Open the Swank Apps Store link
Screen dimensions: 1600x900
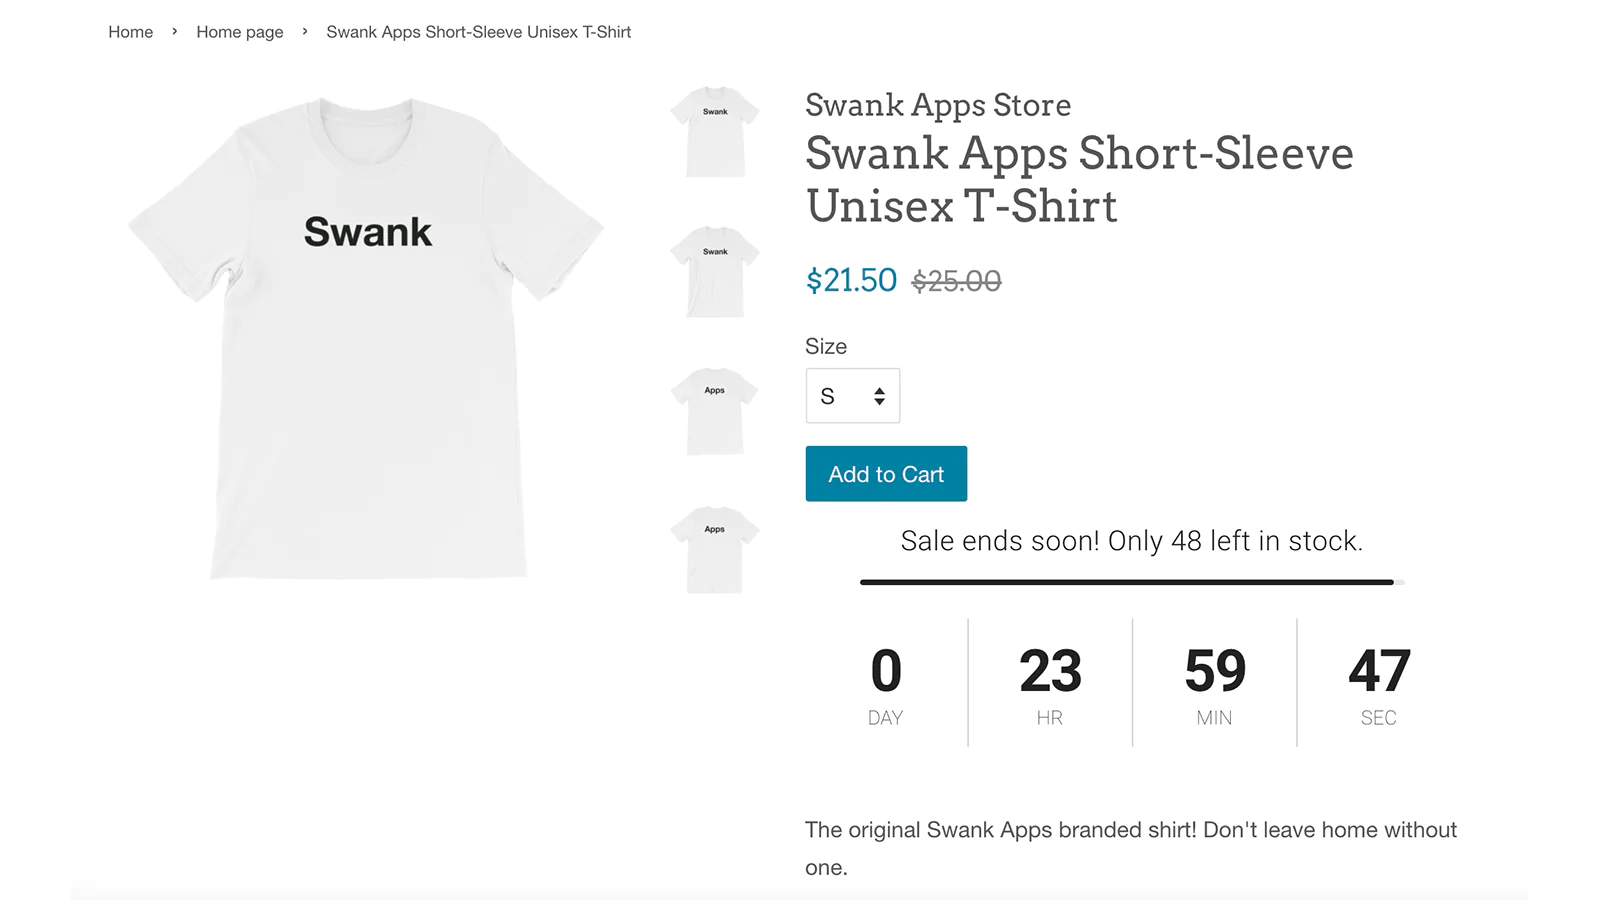tap(937, 104)
